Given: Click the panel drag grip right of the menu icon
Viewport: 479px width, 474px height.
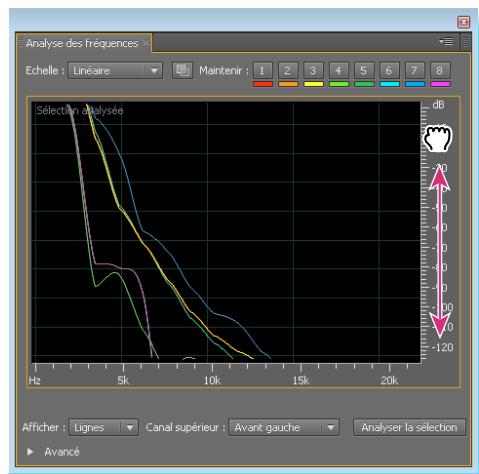Looking at the screenshot, I should 466,42.
